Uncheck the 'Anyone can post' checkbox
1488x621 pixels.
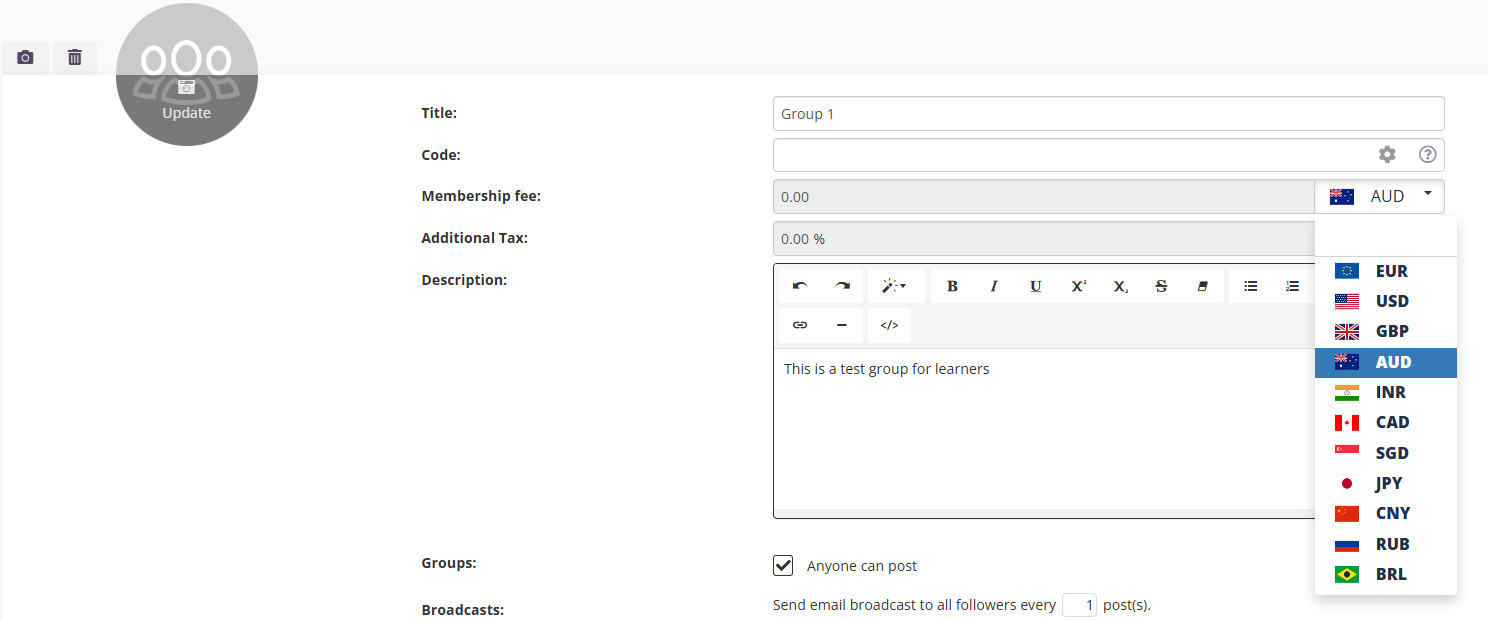[x=783, y=566]
